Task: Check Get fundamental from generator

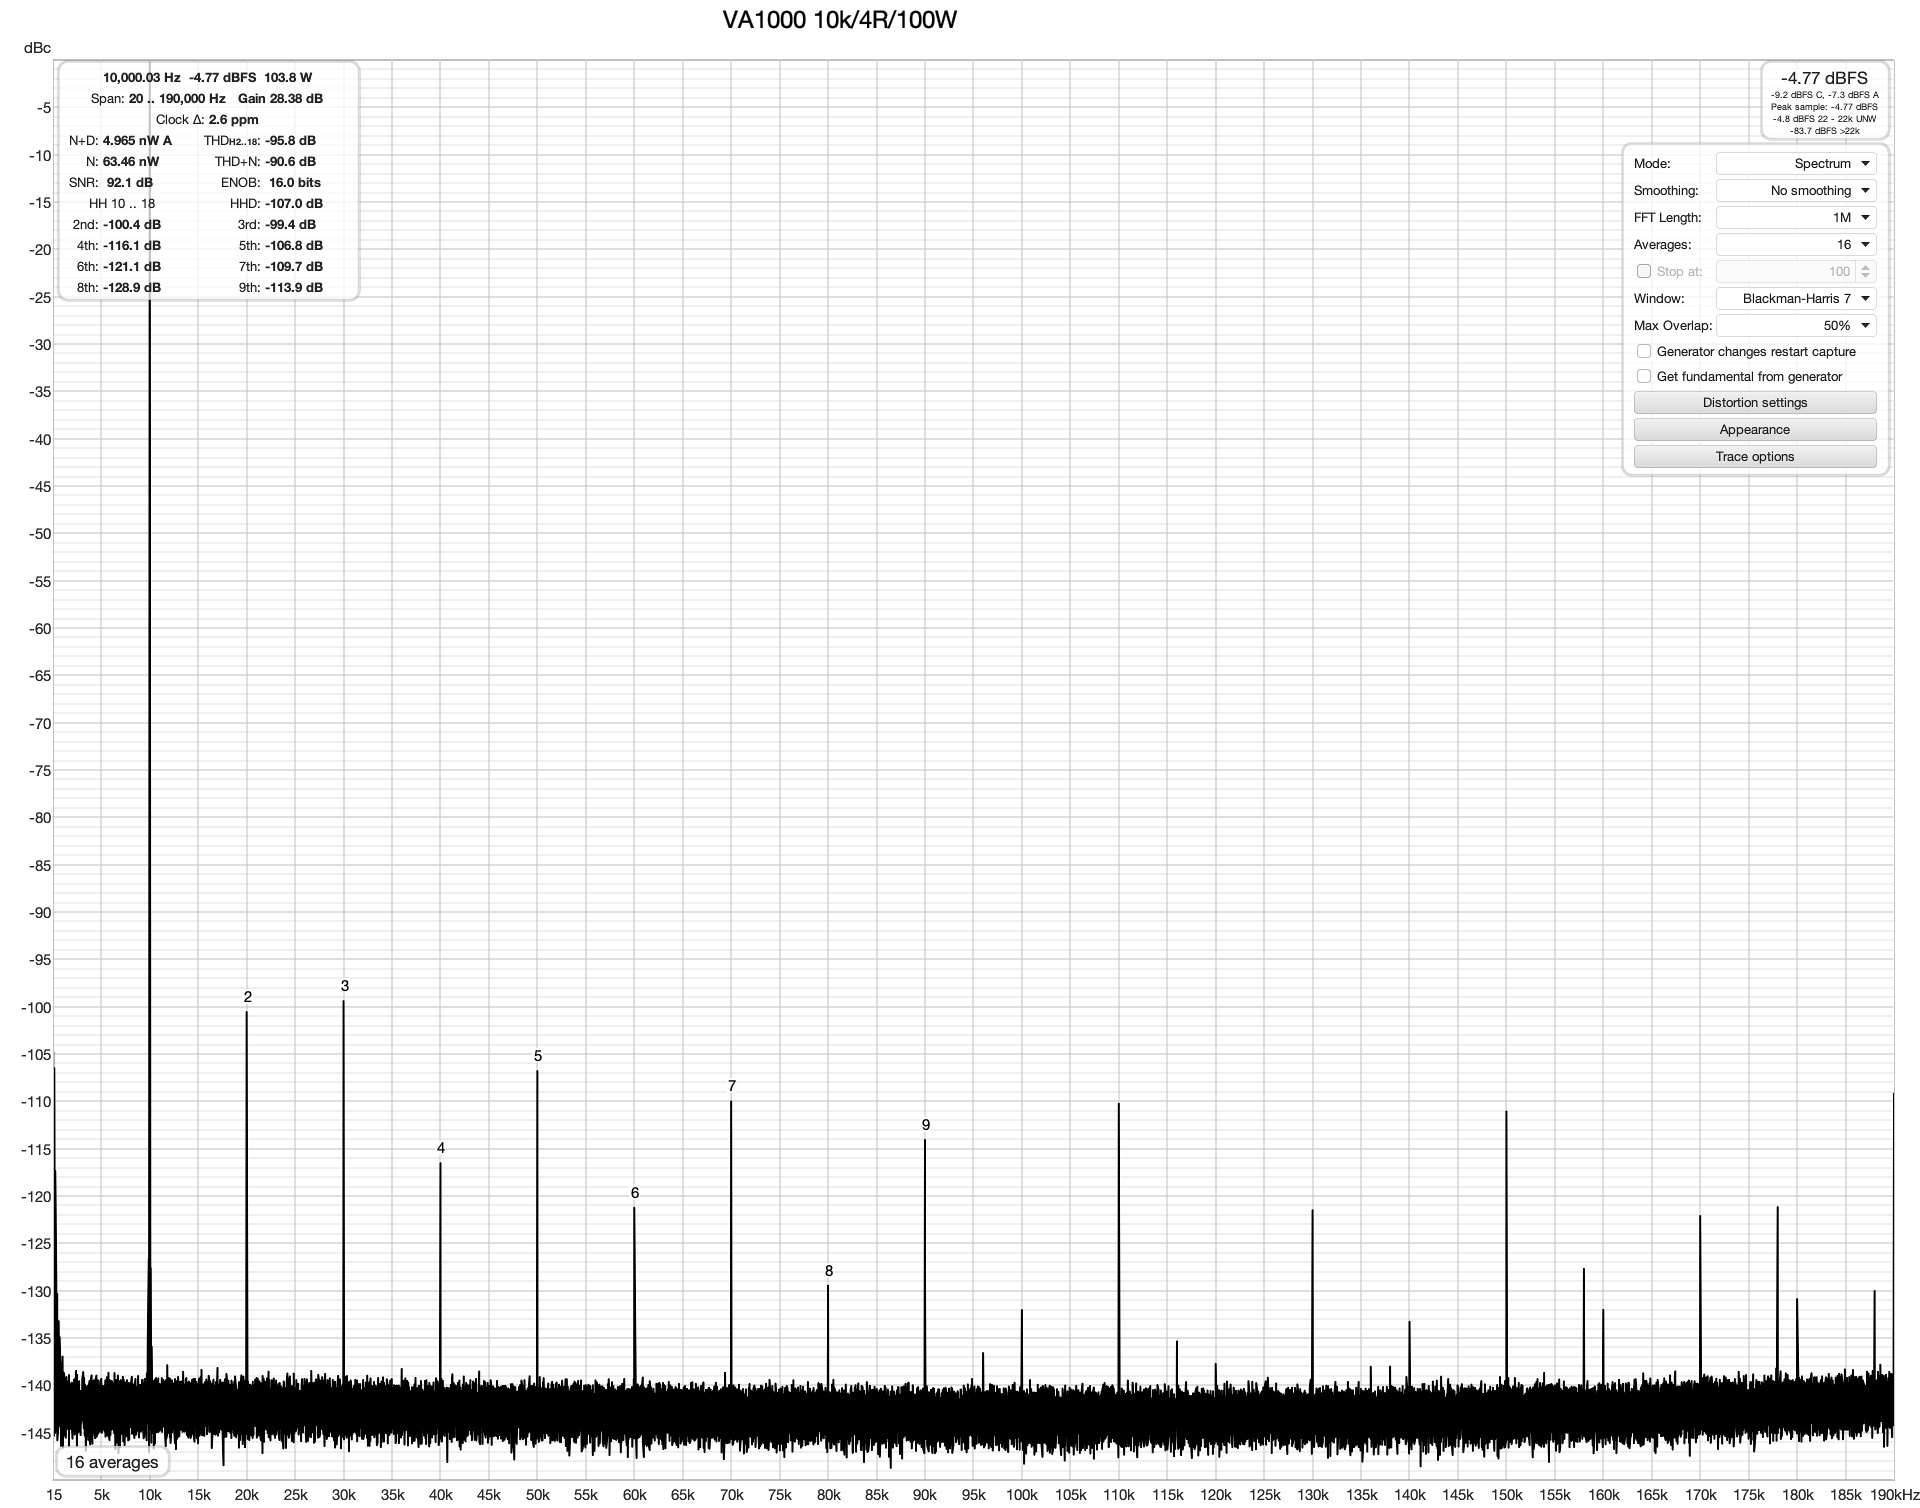Action: [1643, 377]
